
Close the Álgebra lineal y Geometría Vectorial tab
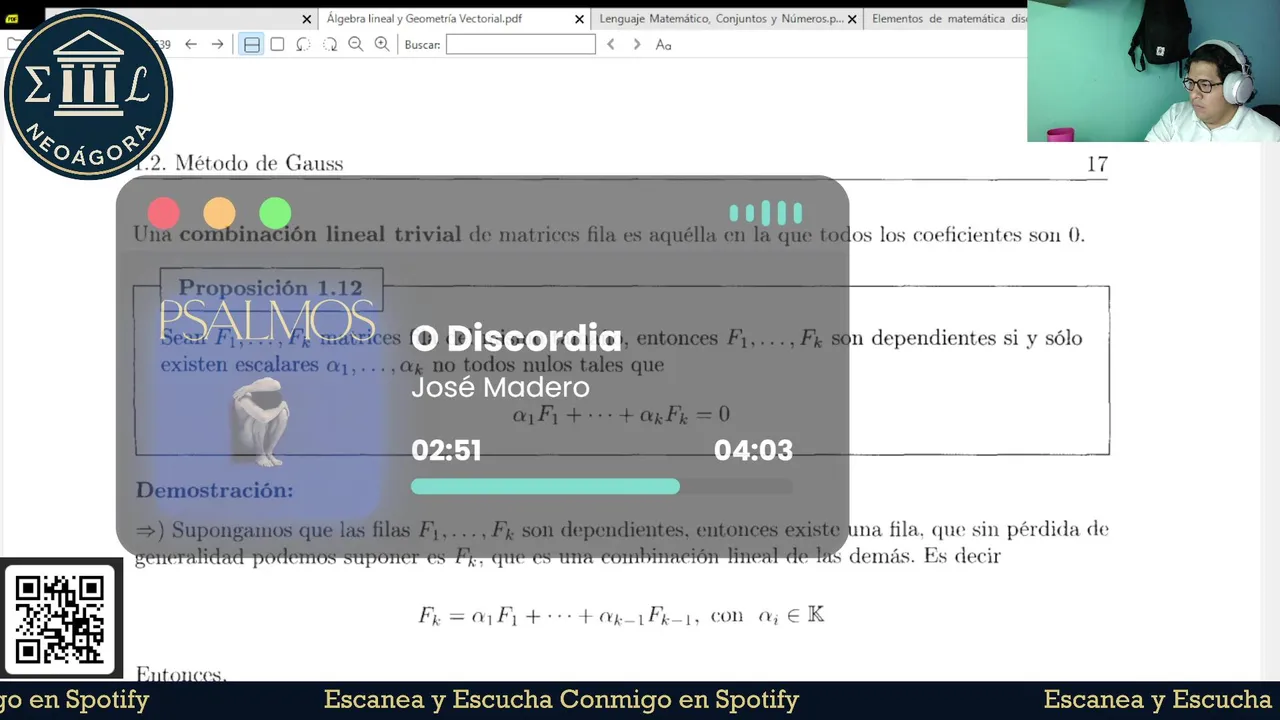tap(579, 19)
